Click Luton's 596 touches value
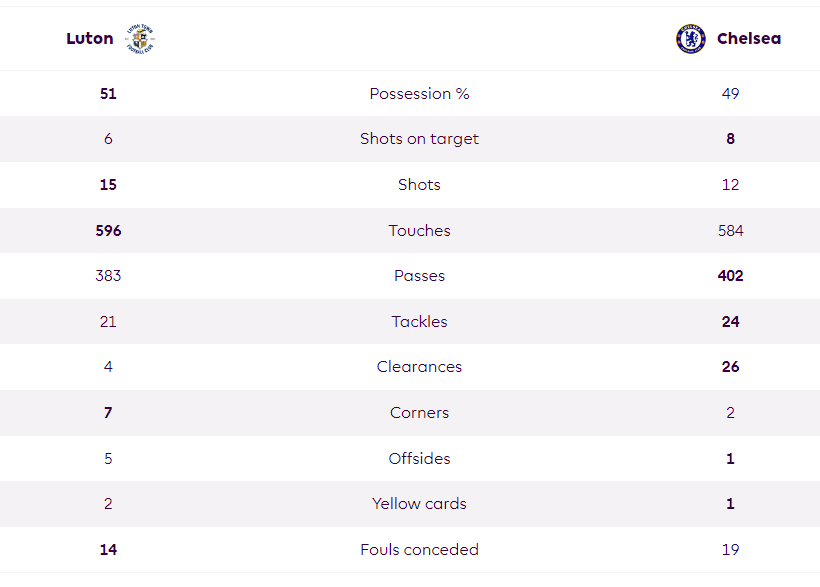The height and width of the screenshot is (587, 820). pos(108,231)
